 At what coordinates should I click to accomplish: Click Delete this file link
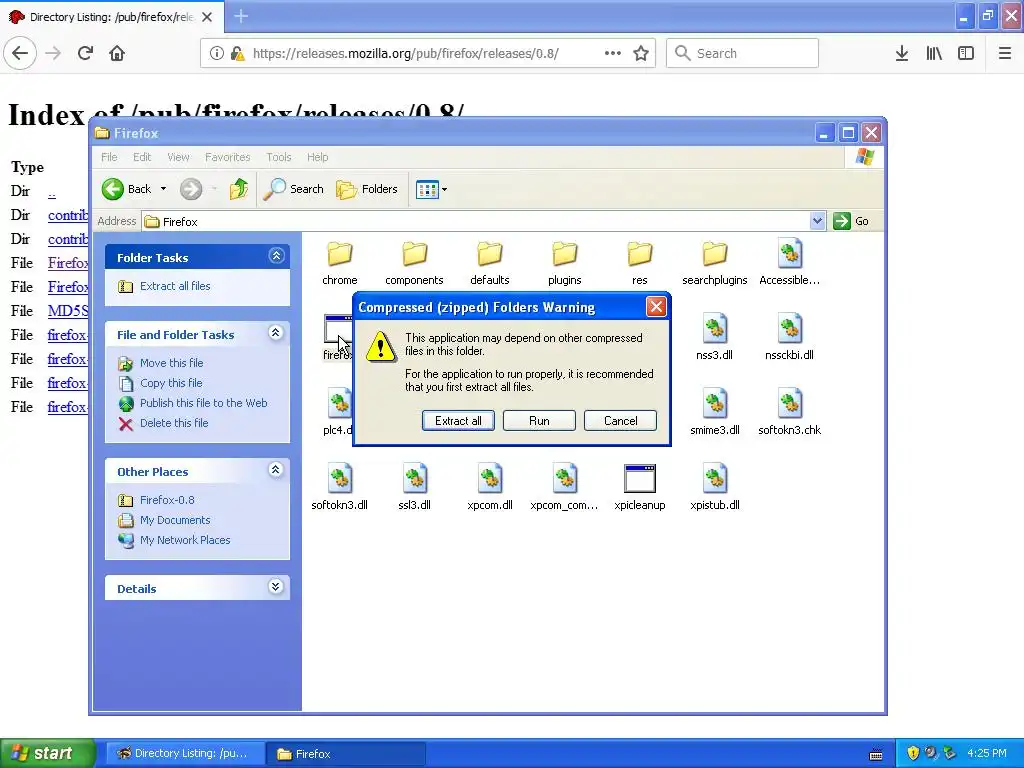pos(174,423)
